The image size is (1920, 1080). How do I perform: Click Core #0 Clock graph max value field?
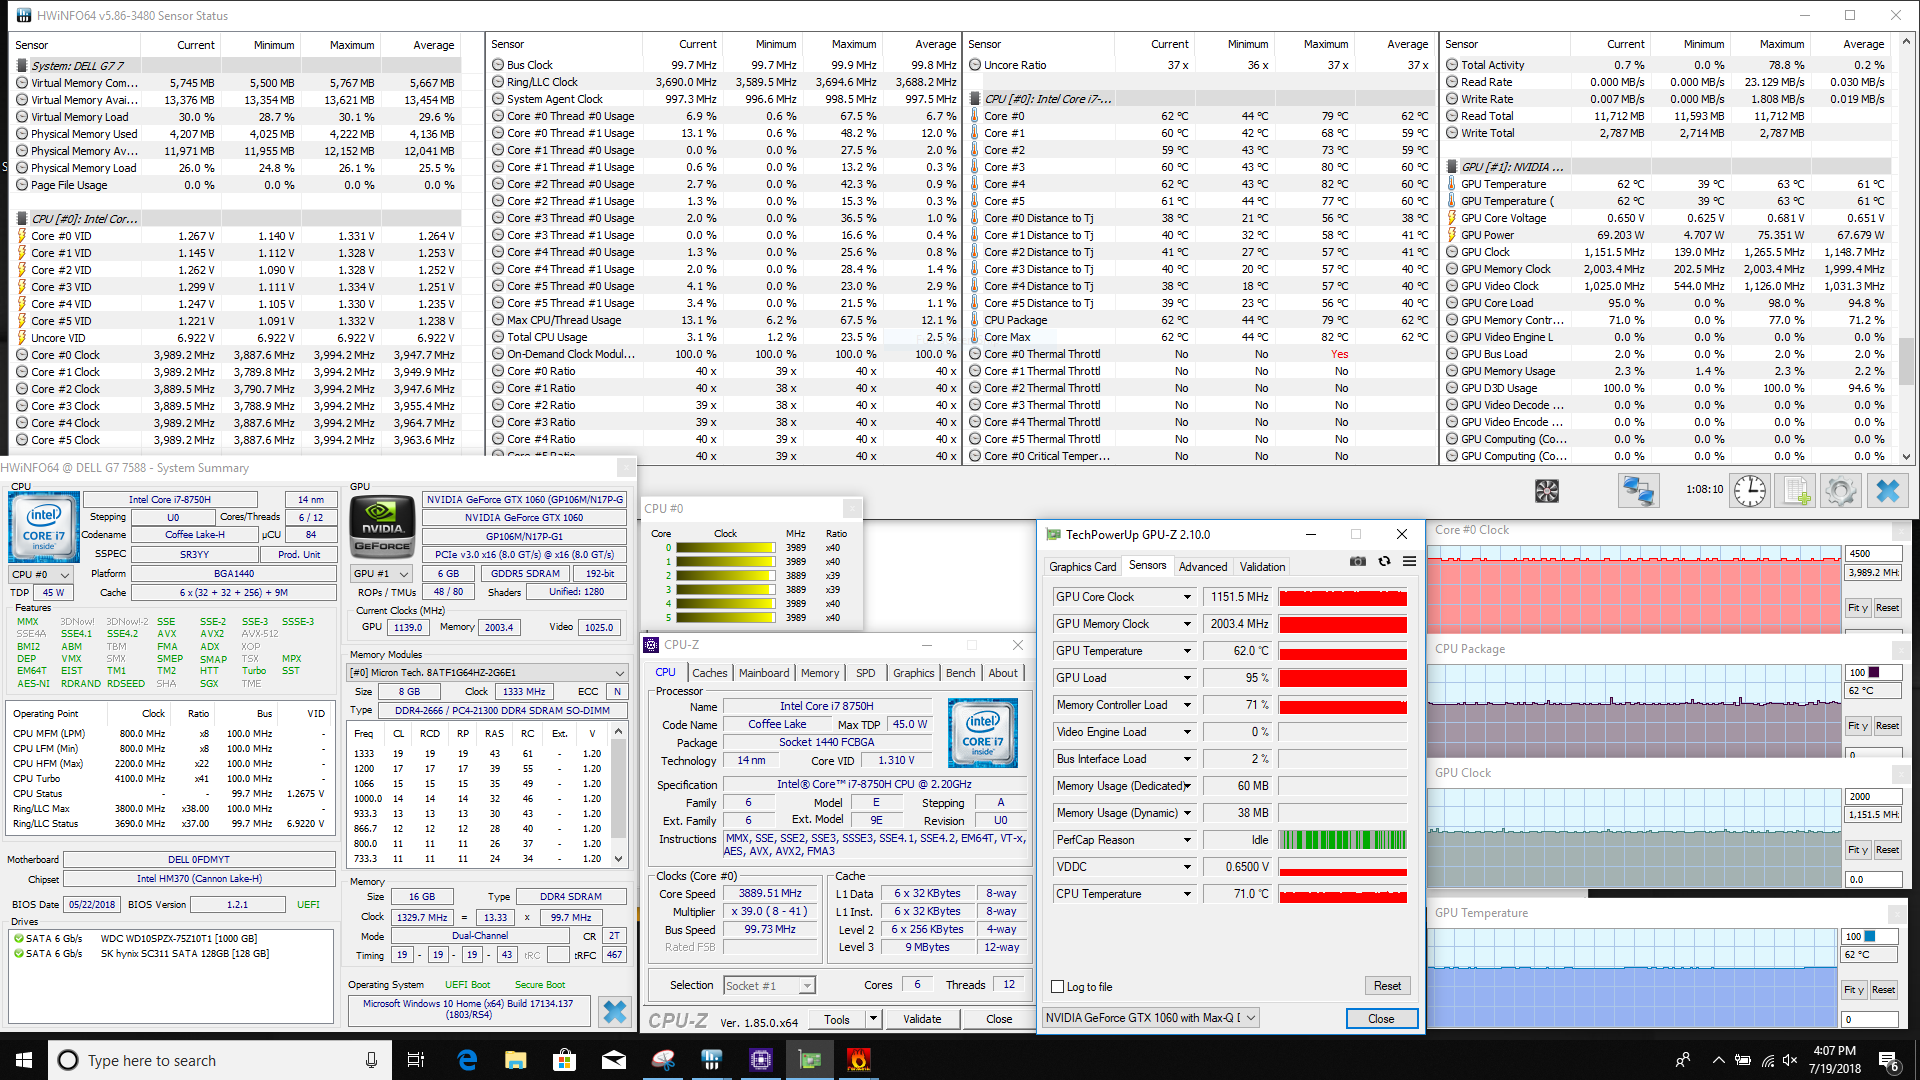1872,553
